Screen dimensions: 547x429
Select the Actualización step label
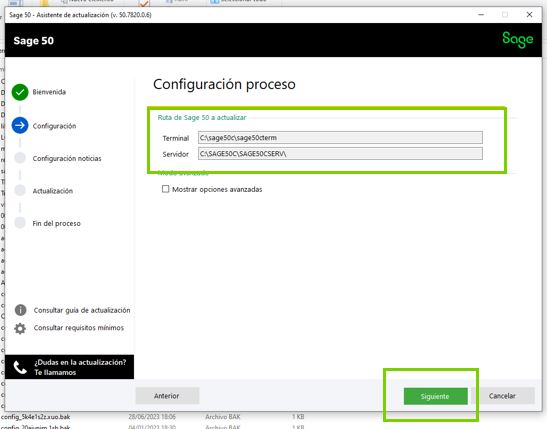click(53, 191)
